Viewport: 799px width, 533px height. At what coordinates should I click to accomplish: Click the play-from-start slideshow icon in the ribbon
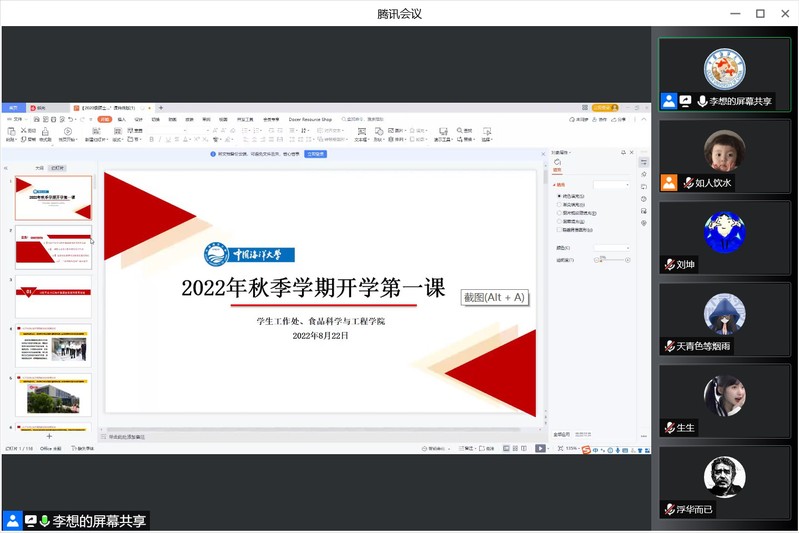pyautogui.click(x=68, y=131)
